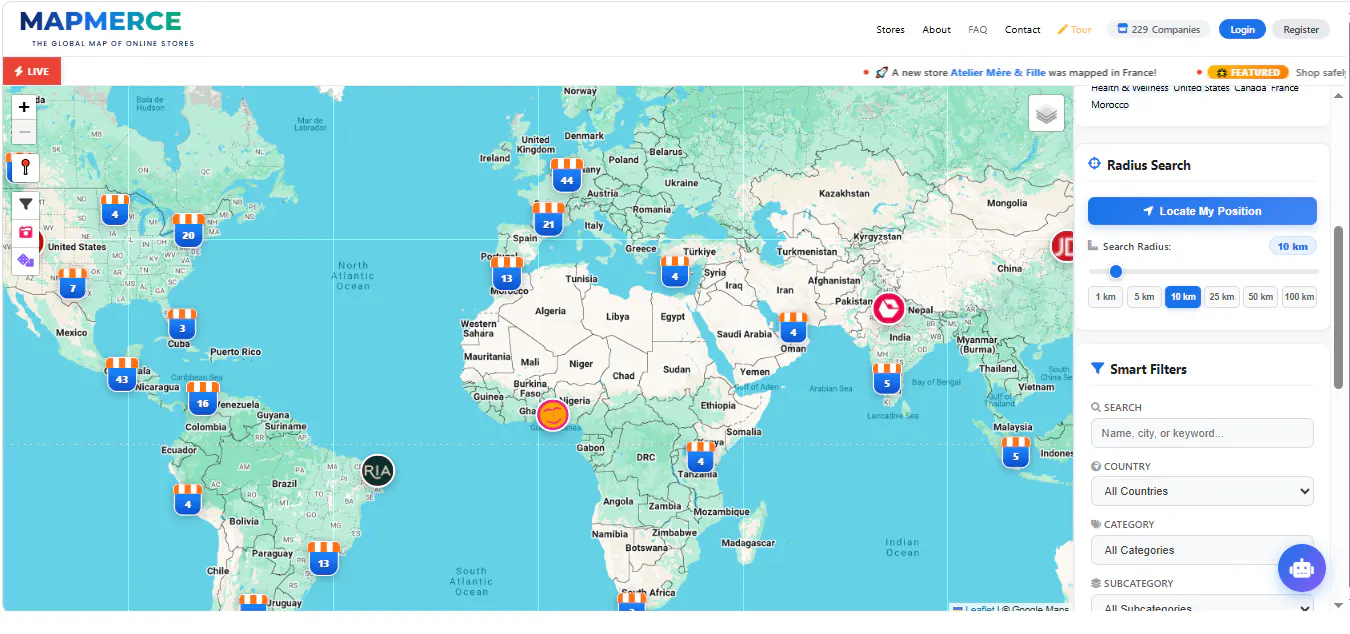Focus the Name, city, or keyword search field
Screen dimensions: 1350x634
[1202, 433]
